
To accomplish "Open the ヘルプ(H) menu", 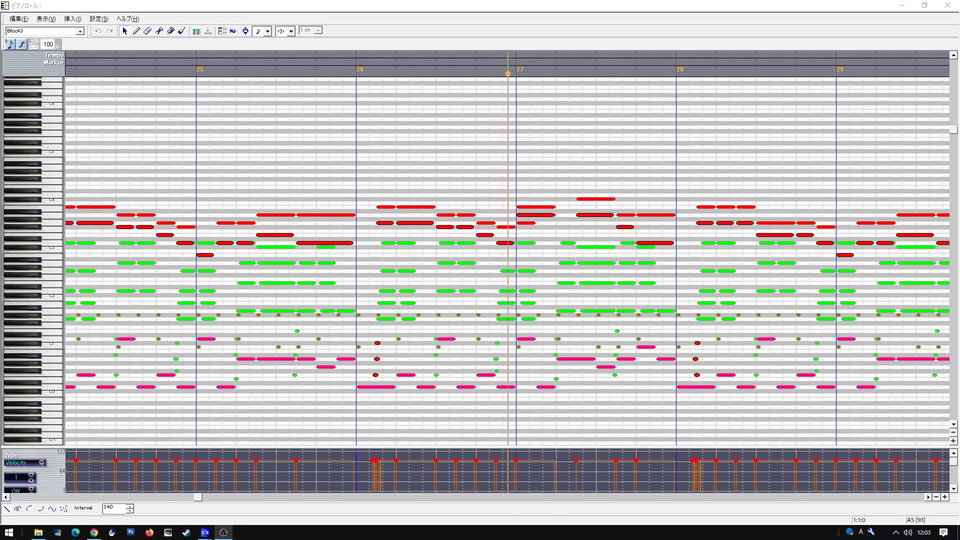I will pyautogui.click(x=127, y=19).
